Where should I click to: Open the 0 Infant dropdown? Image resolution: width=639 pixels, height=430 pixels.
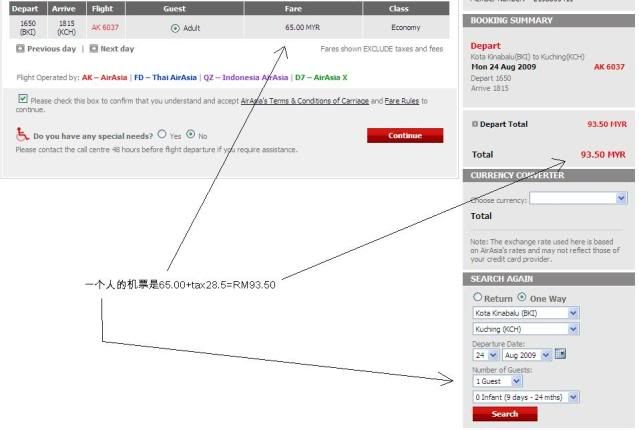pyautogui.click(x=526, y=397)
